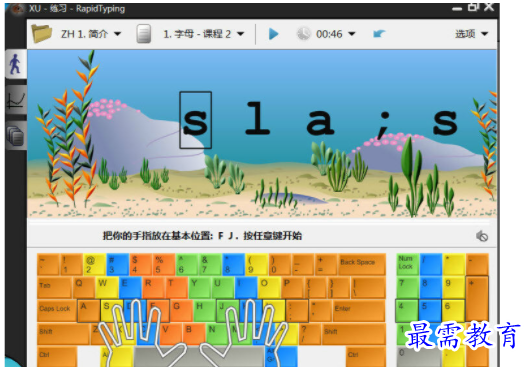The width and height of the screenshot is (529, 367).
Task: Click the Enter key on virtual keyboard
Action: (x=359, y=310)
